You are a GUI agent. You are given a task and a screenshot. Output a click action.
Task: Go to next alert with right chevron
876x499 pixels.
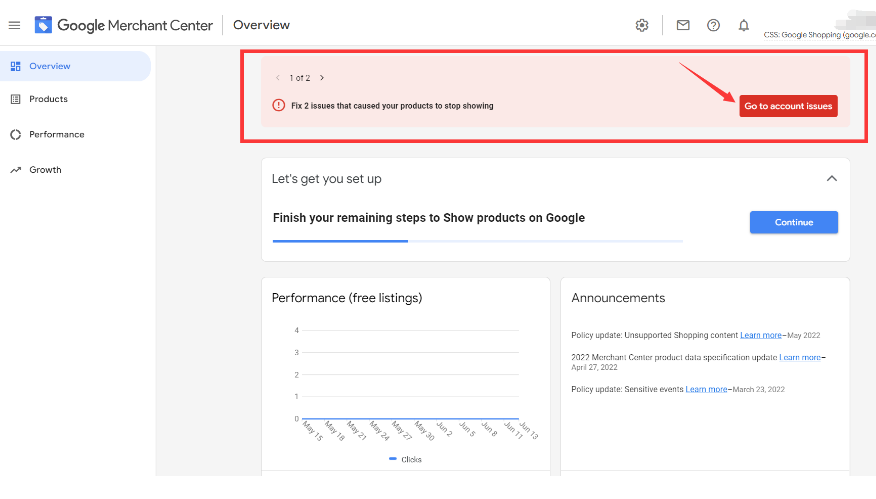click(322, 77)
